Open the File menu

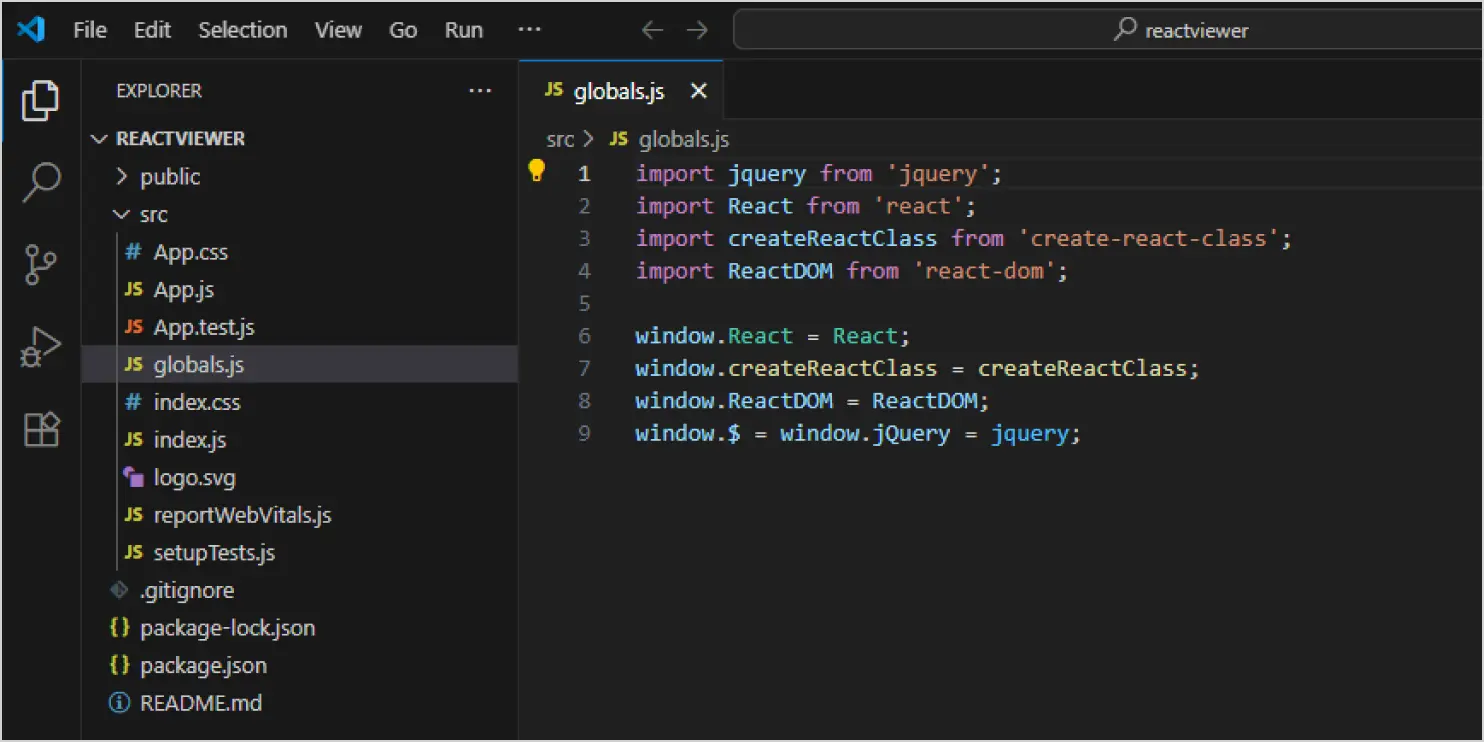[x=89, y=30]
